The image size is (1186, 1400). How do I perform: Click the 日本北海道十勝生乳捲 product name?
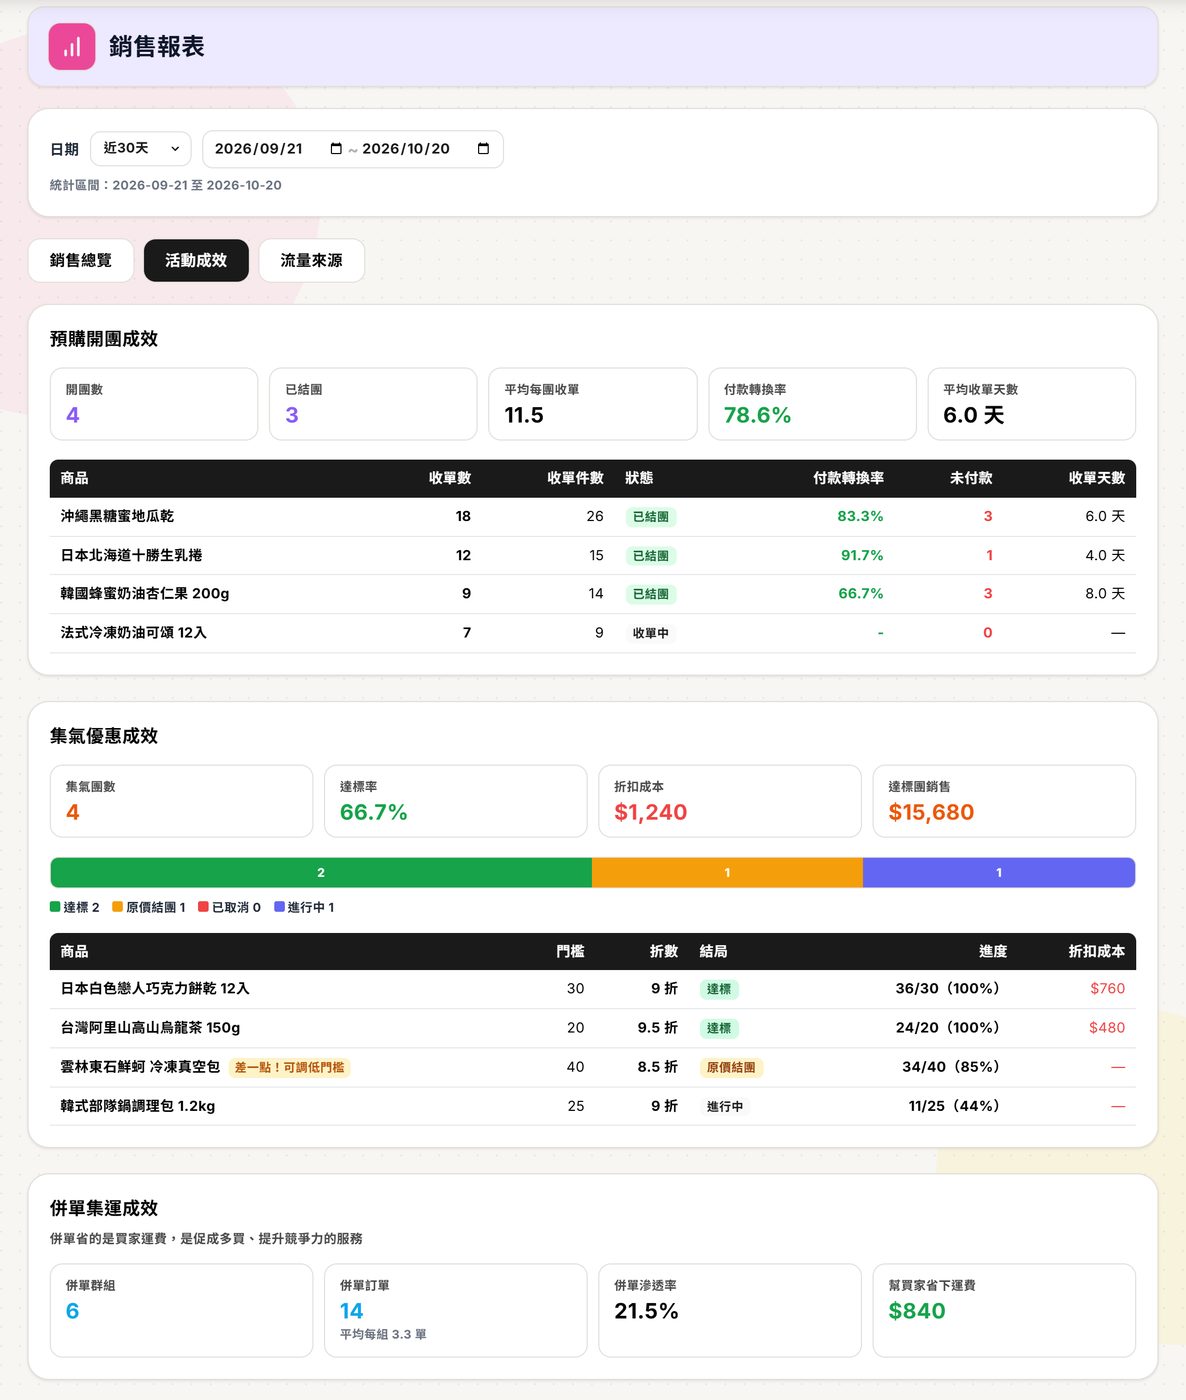point(131,555)
